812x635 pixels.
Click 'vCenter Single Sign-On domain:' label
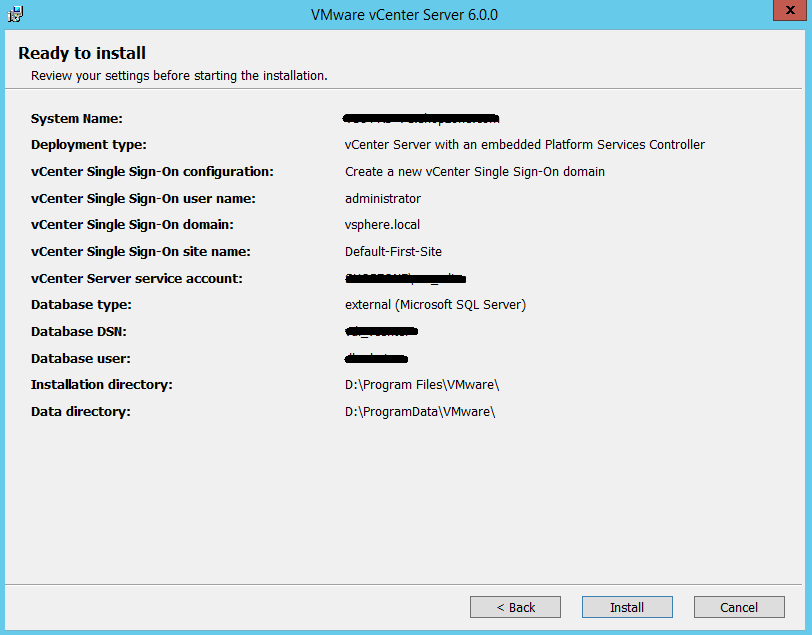pos(132,225)
